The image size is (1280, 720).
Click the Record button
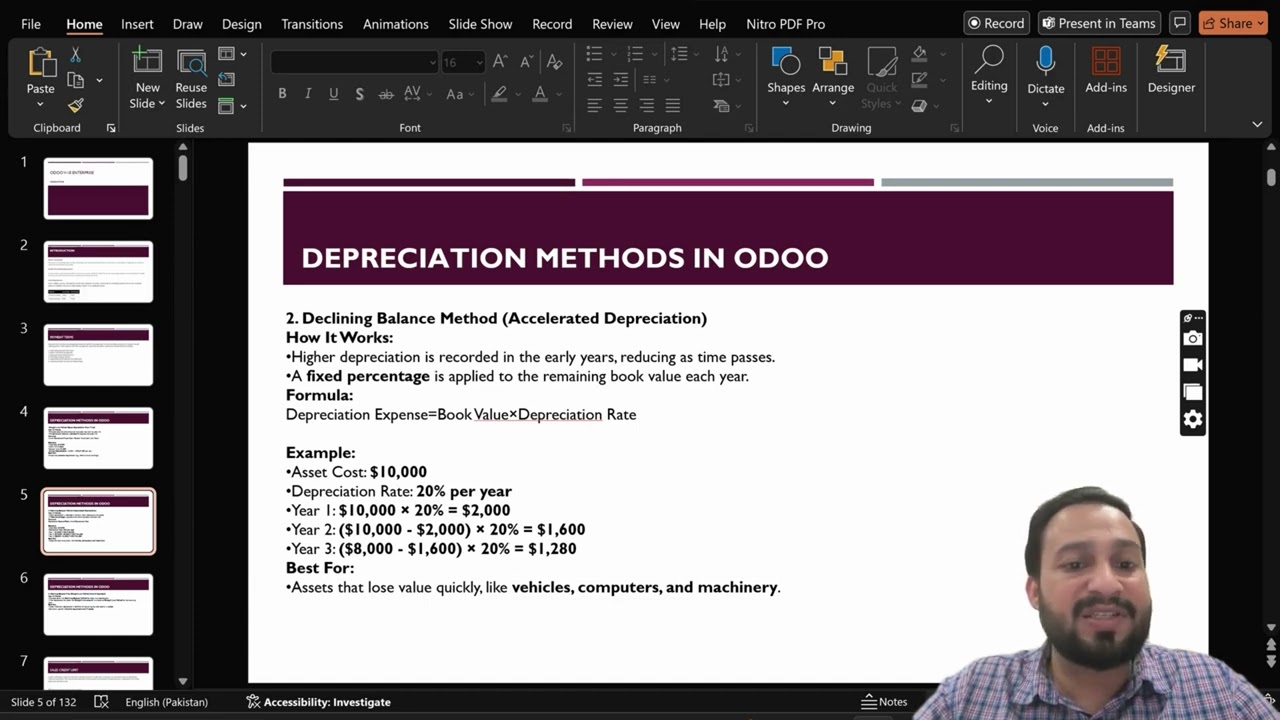pos(996,23)
